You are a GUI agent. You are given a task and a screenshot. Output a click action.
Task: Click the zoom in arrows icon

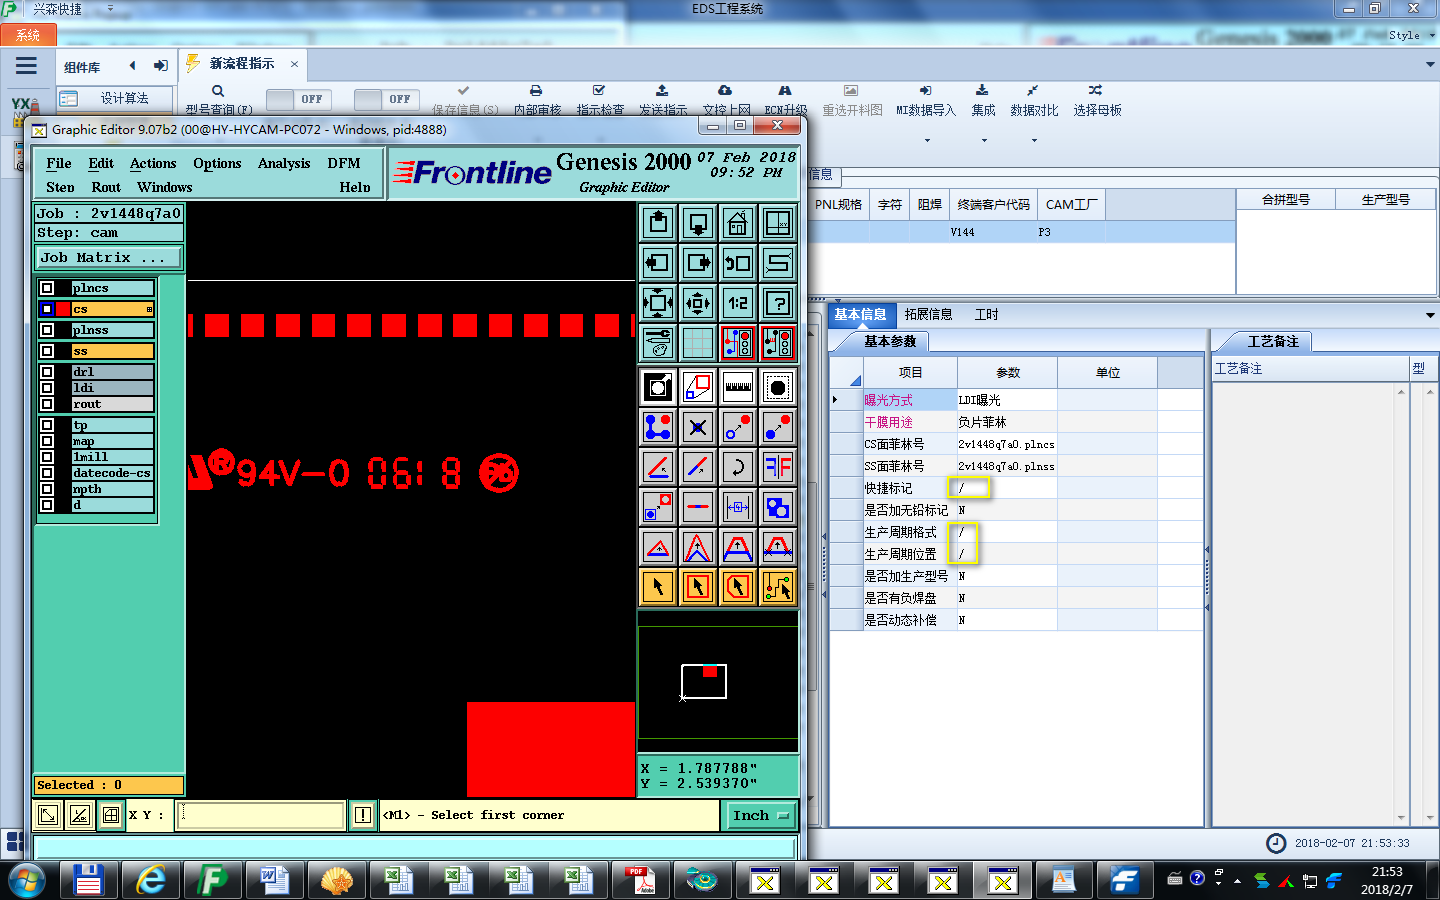coord(658,303)
